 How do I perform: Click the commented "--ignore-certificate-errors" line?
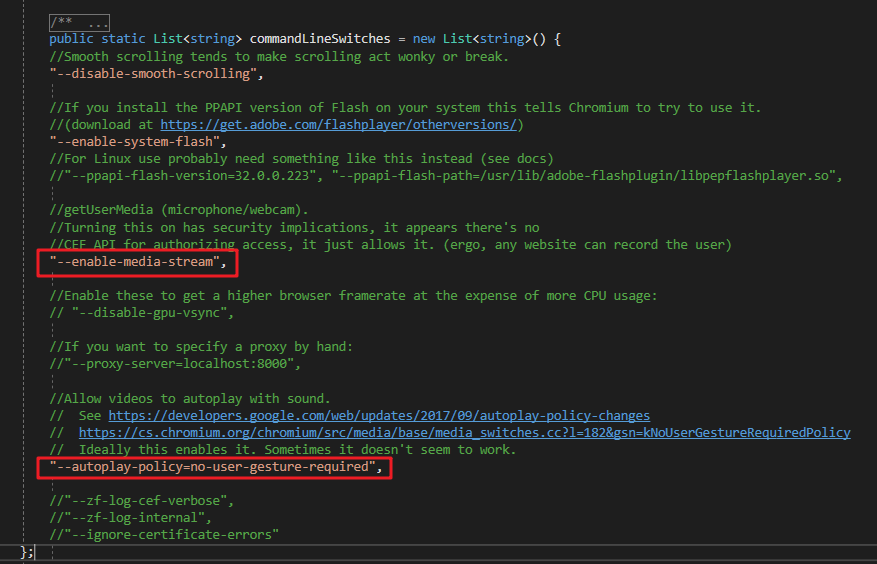pos(164,535)
